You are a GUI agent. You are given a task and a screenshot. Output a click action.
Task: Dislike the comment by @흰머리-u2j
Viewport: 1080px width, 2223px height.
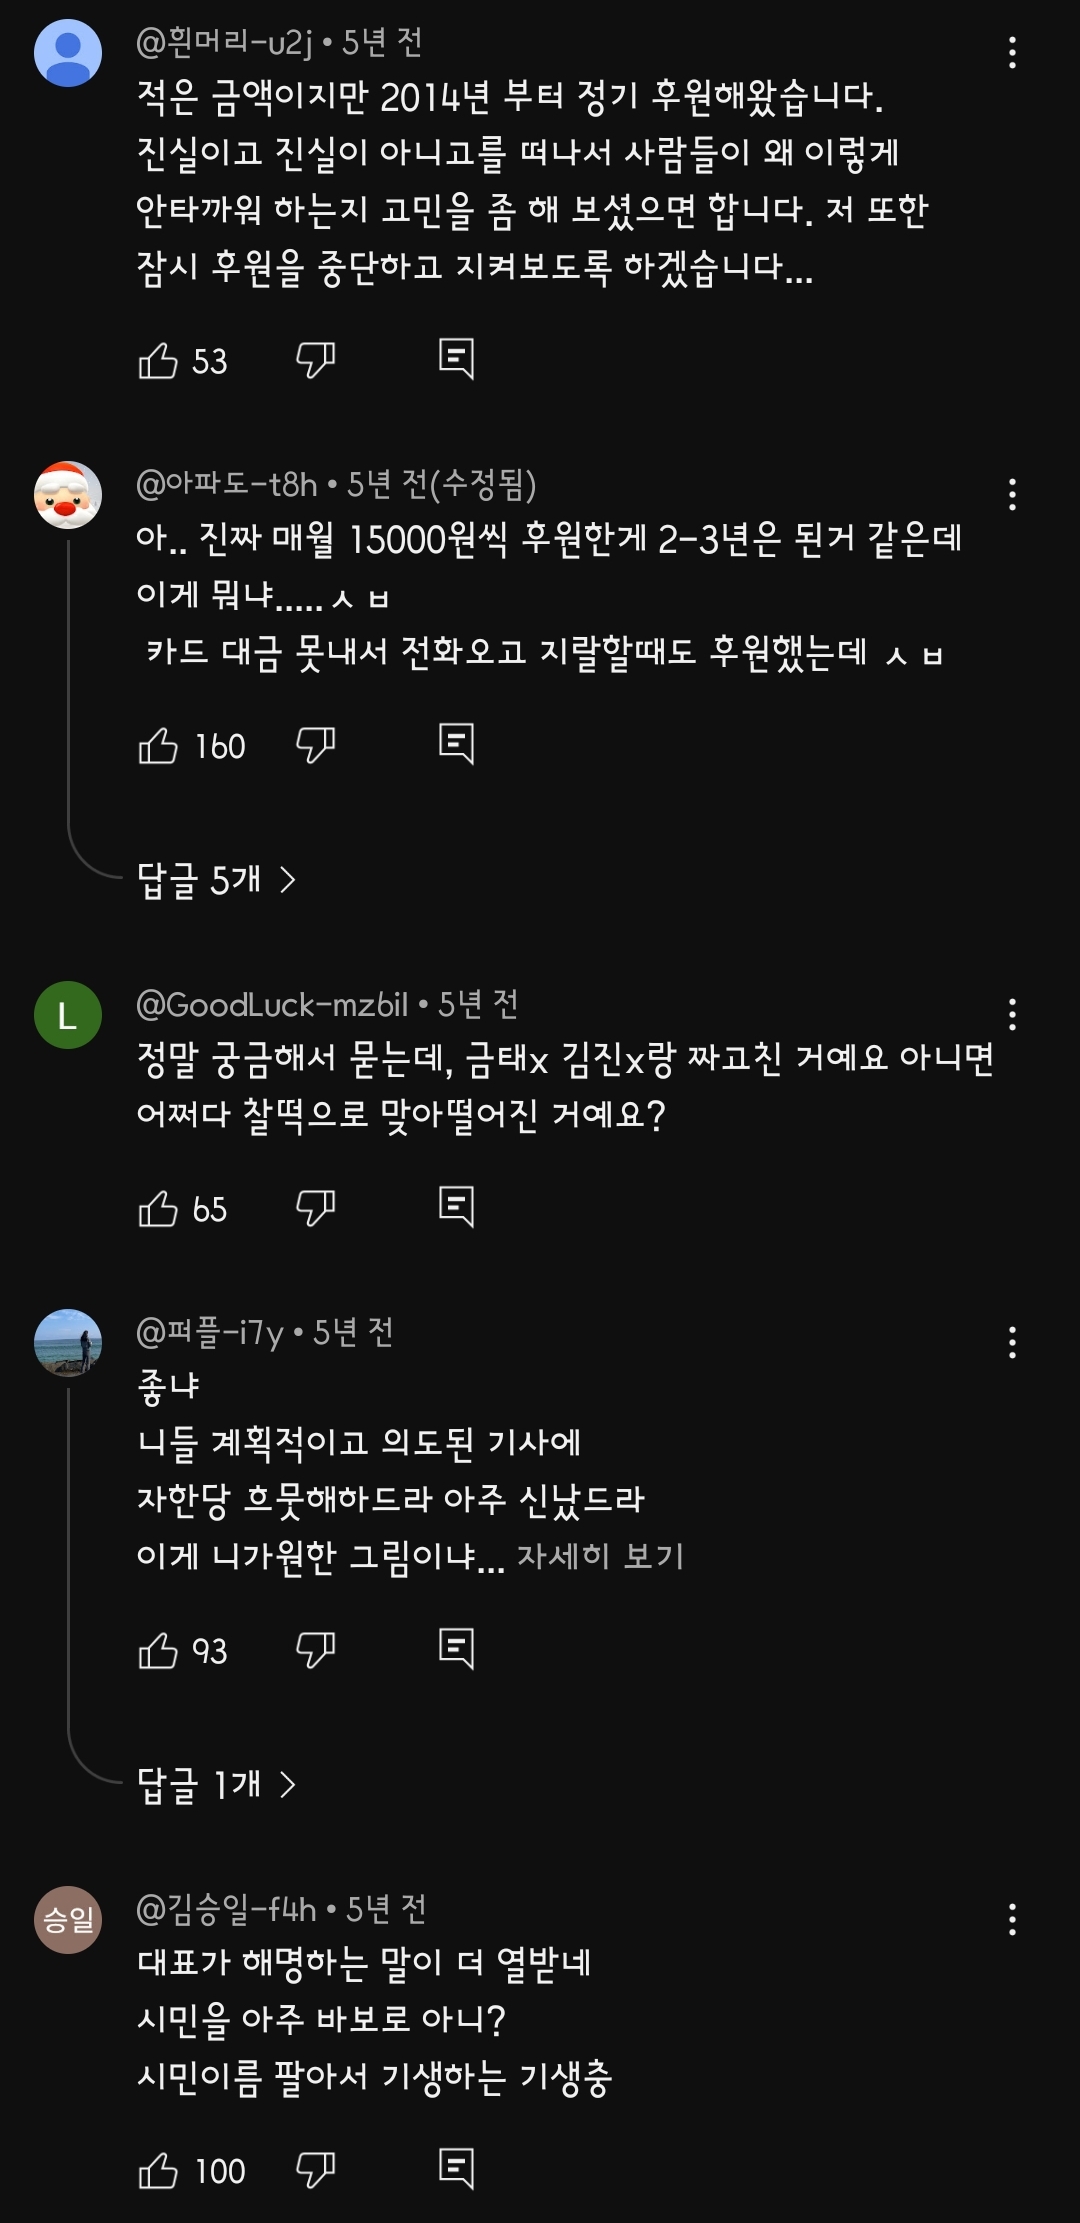pyautogui.click(x=315, y=360)
